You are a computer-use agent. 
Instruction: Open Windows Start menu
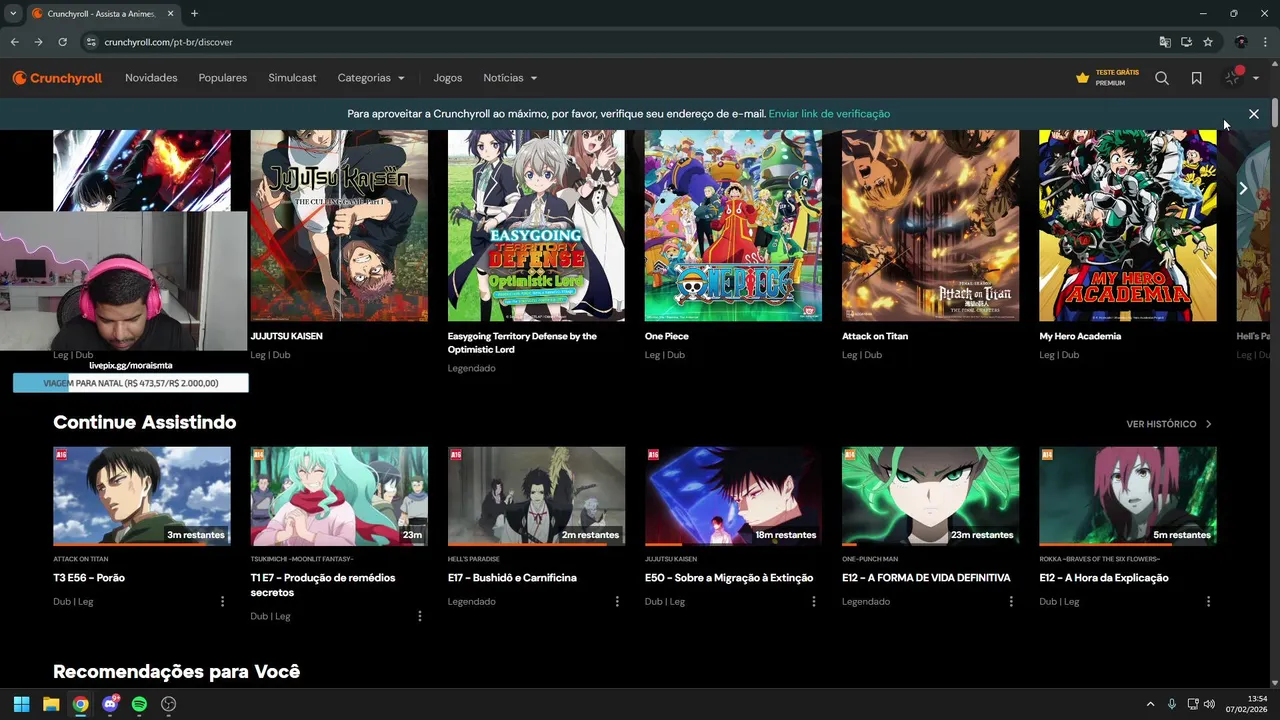21,704
